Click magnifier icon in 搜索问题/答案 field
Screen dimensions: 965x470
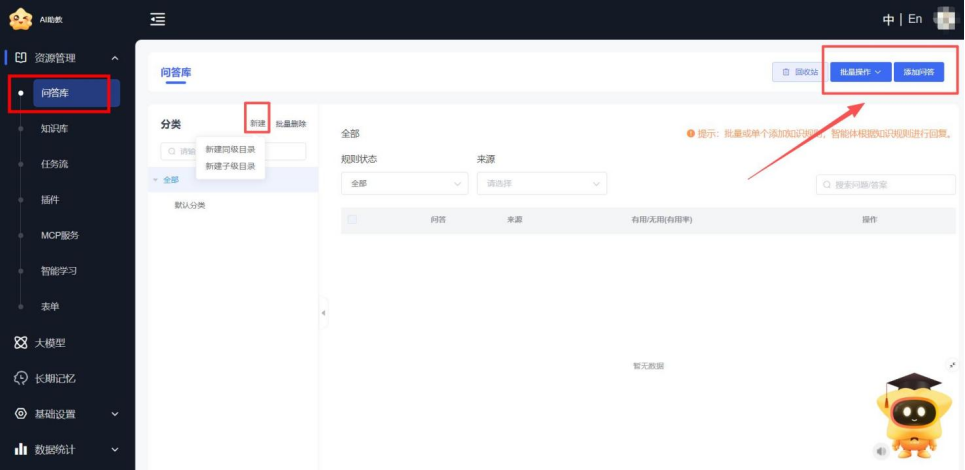click(827, 185)
